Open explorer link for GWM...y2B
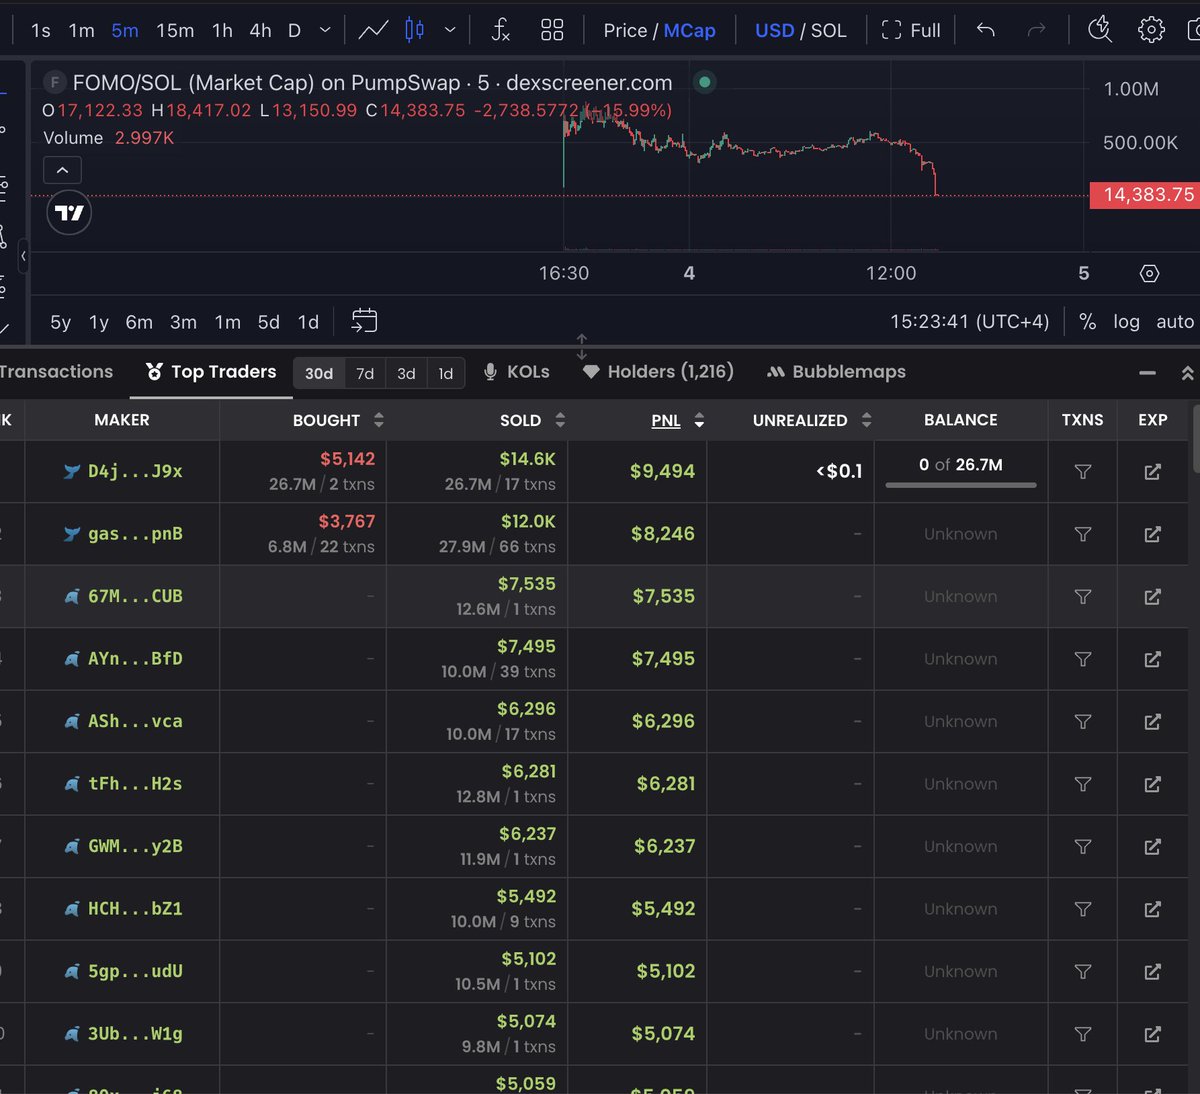The height and width of the screenshot is (1094, 1200). (1152, 846)
